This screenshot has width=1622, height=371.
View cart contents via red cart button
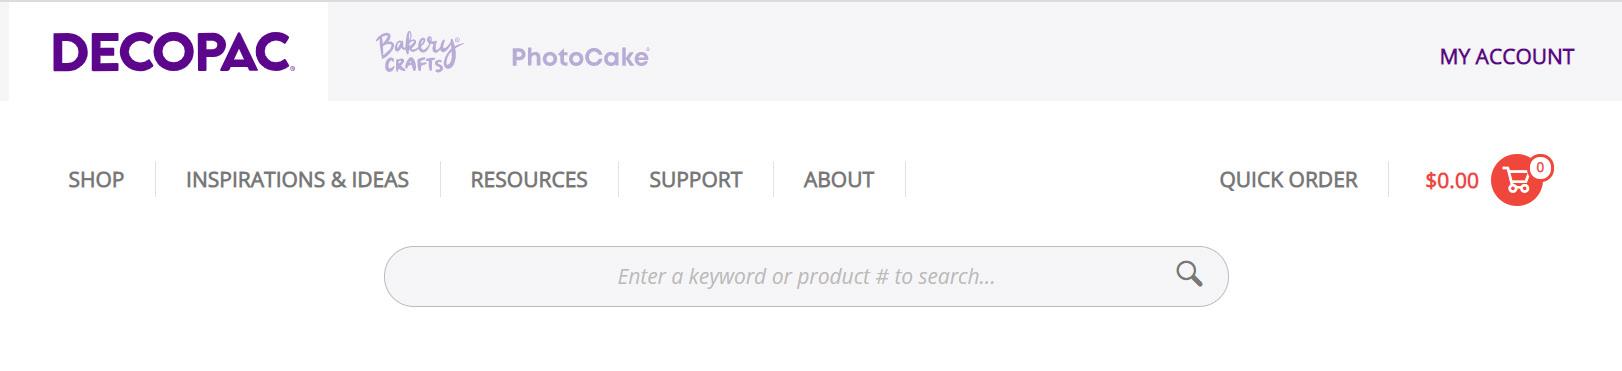pyautogui.click(x=1516, y=180)
